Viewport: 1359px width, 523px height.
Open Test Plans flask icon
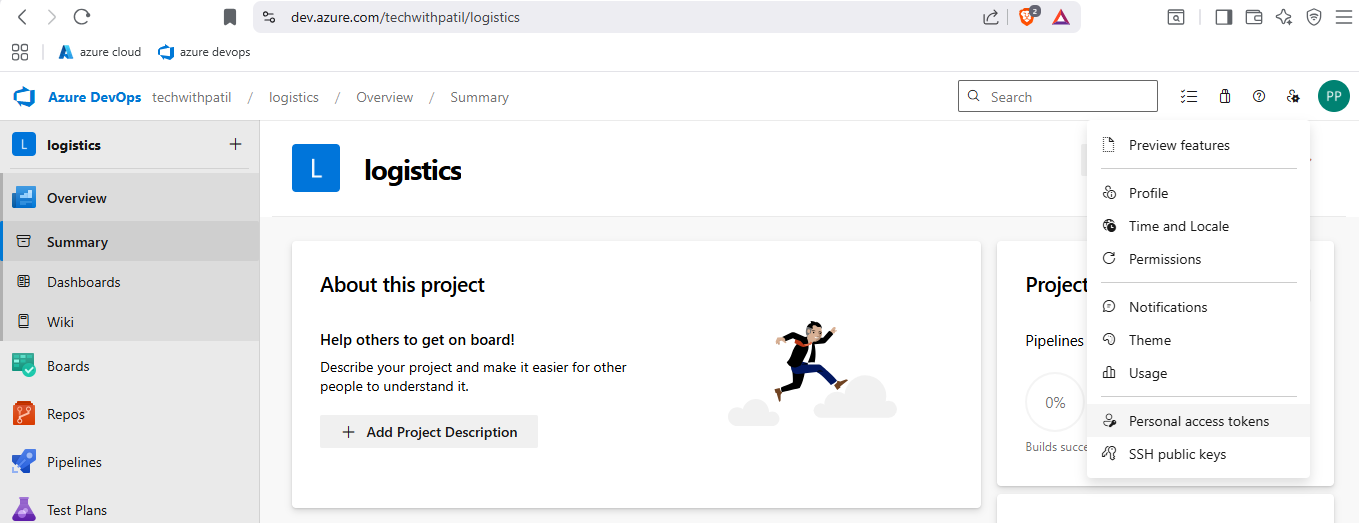coord(24,510)
